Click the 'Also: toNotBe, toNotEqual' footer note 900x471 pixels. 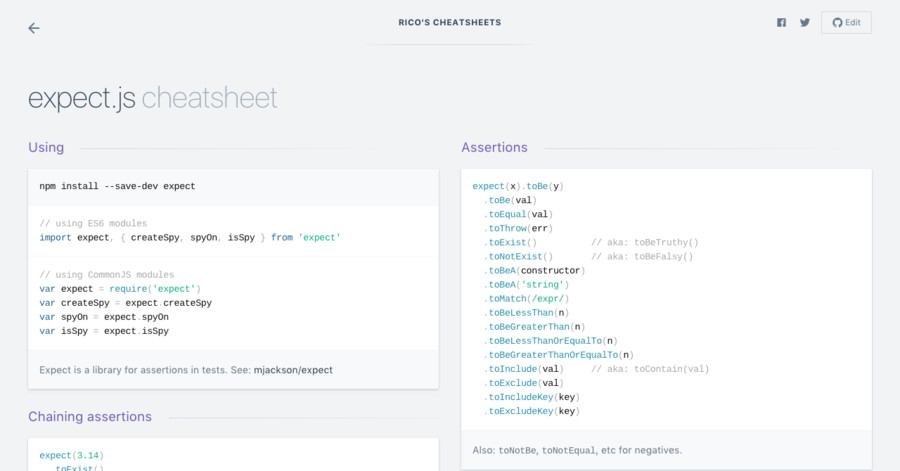click(x=577, y=450)
